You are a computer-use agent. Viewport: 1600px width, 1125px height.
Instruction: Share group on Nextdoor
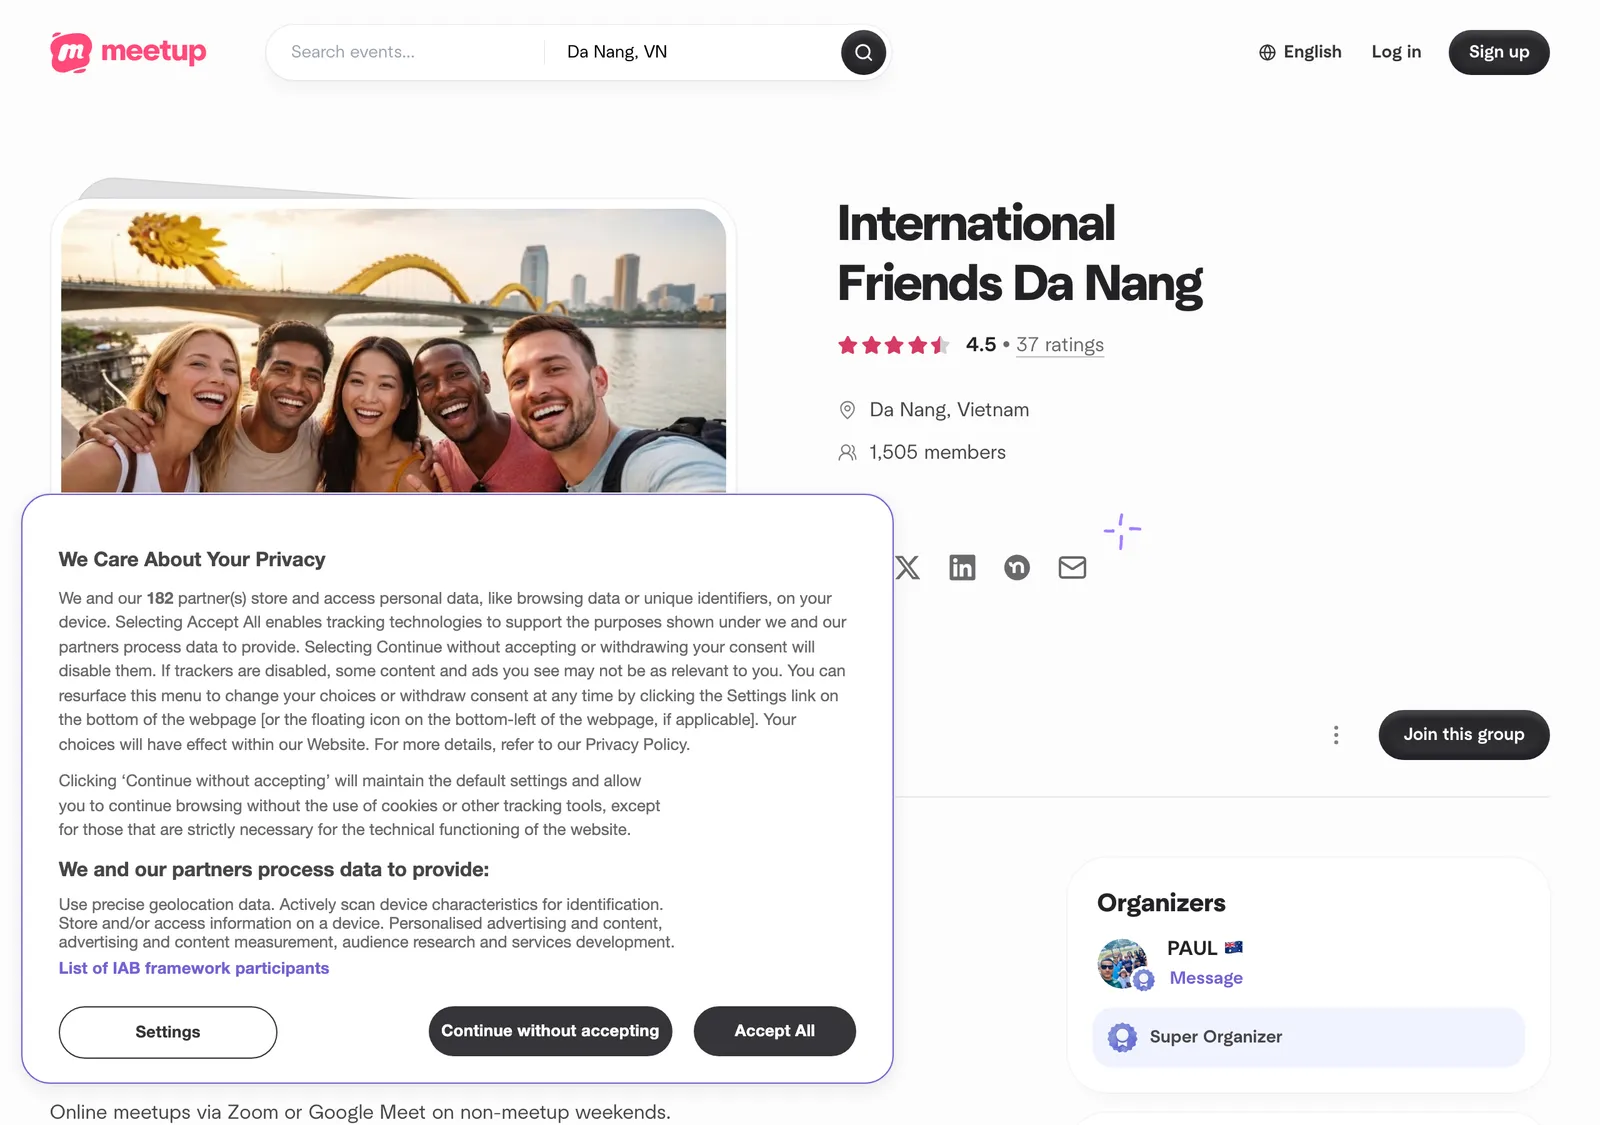[1017, 568]
